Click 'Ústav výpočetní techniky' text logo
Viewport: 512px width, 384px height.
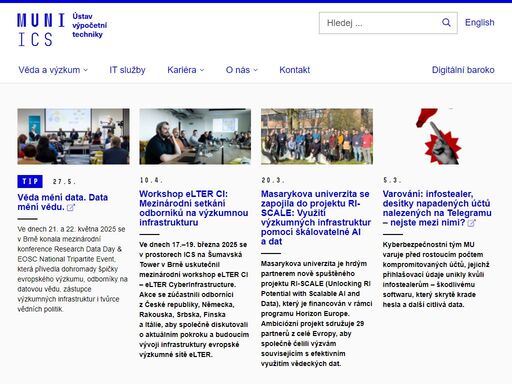tap(89, 25)
